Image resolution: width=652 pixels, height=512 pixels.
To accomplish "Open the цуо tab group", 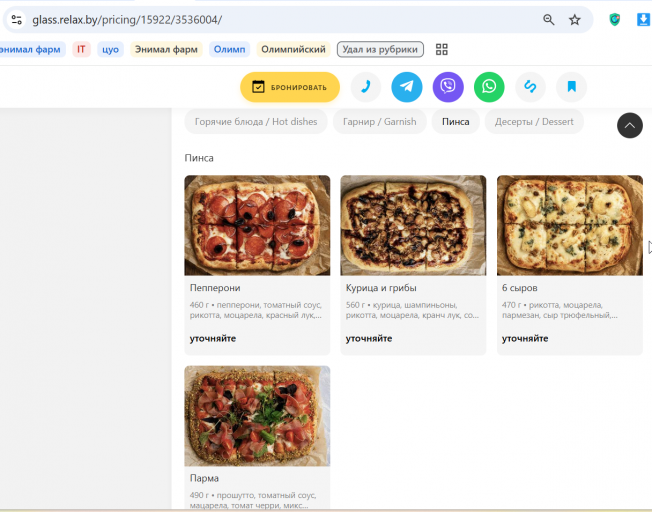I will pyautogui.click(x=110, y=49).
